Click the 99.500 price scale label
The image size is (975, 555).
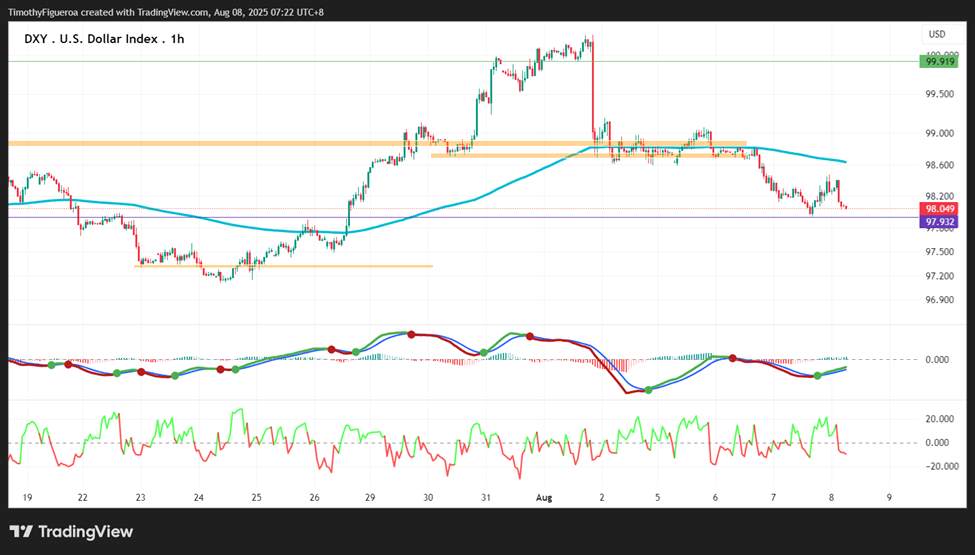(x=940, y=94)
